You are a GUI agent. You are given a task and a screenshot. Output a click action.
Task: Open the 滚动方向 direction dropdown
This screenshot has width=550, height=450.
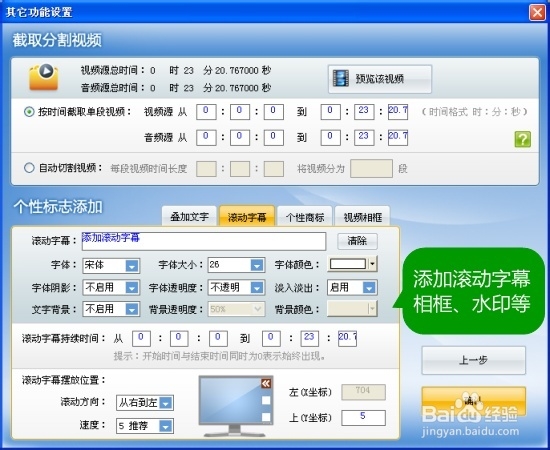[x=145, y=403]
